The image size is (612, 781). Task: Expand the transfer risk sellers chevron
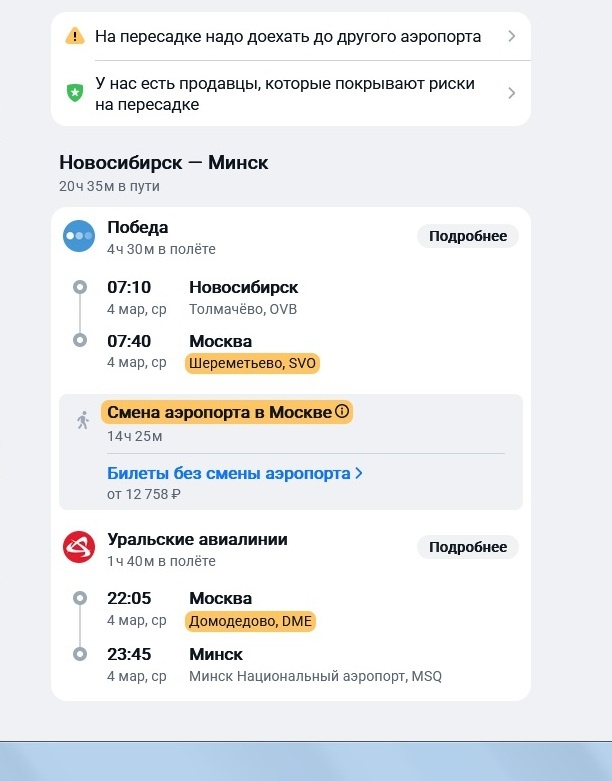(x=511, y=93)
